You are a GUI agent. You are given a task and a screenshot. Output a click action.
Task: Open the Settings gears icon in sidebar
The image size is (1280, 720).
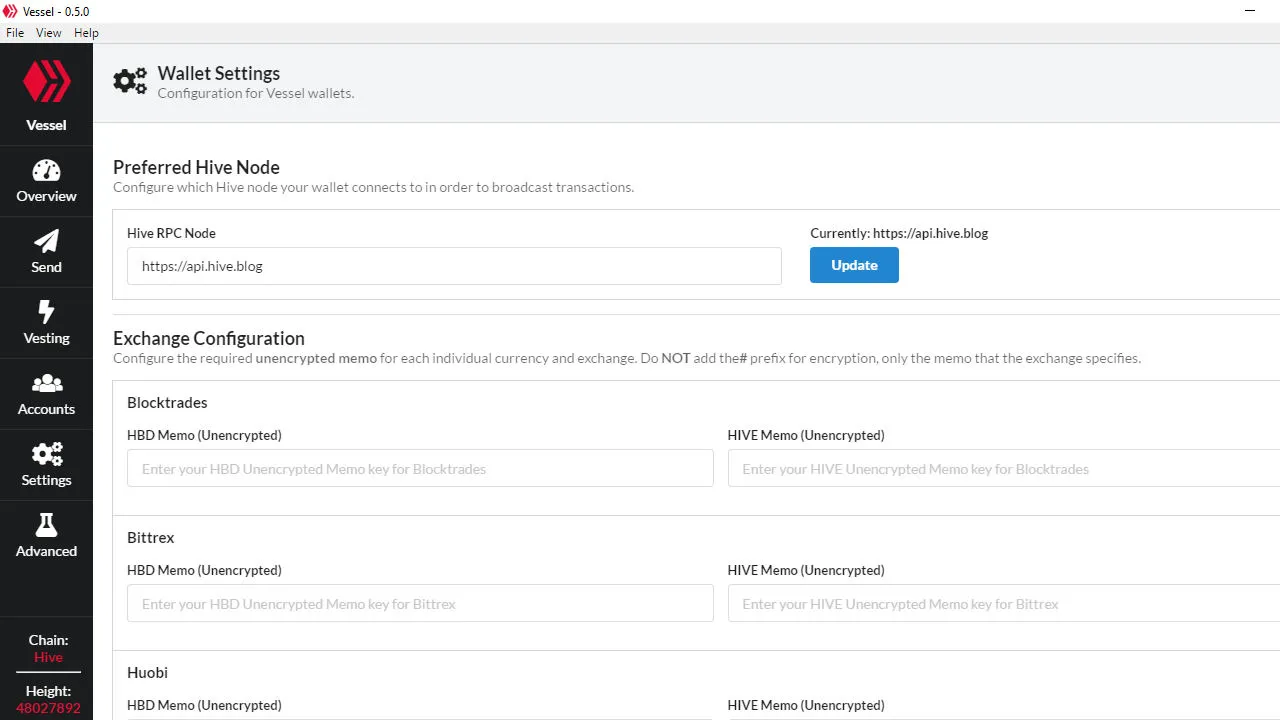pyautogui.click(x=46, y=454)
